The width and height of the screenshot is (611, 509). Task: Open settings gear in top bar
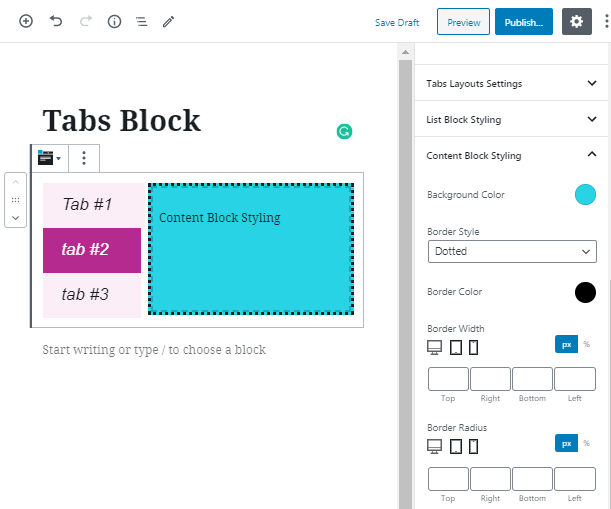coord(577,21)
